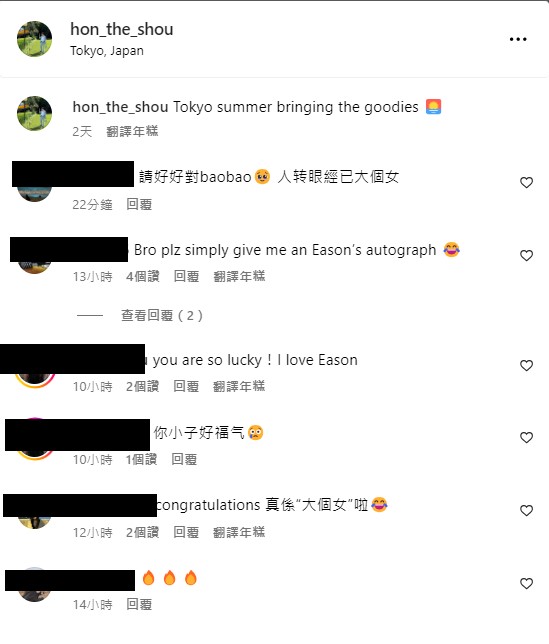Open the three-dot more options menu
Viewport: 549px width, 644px height.
(518, 39)
